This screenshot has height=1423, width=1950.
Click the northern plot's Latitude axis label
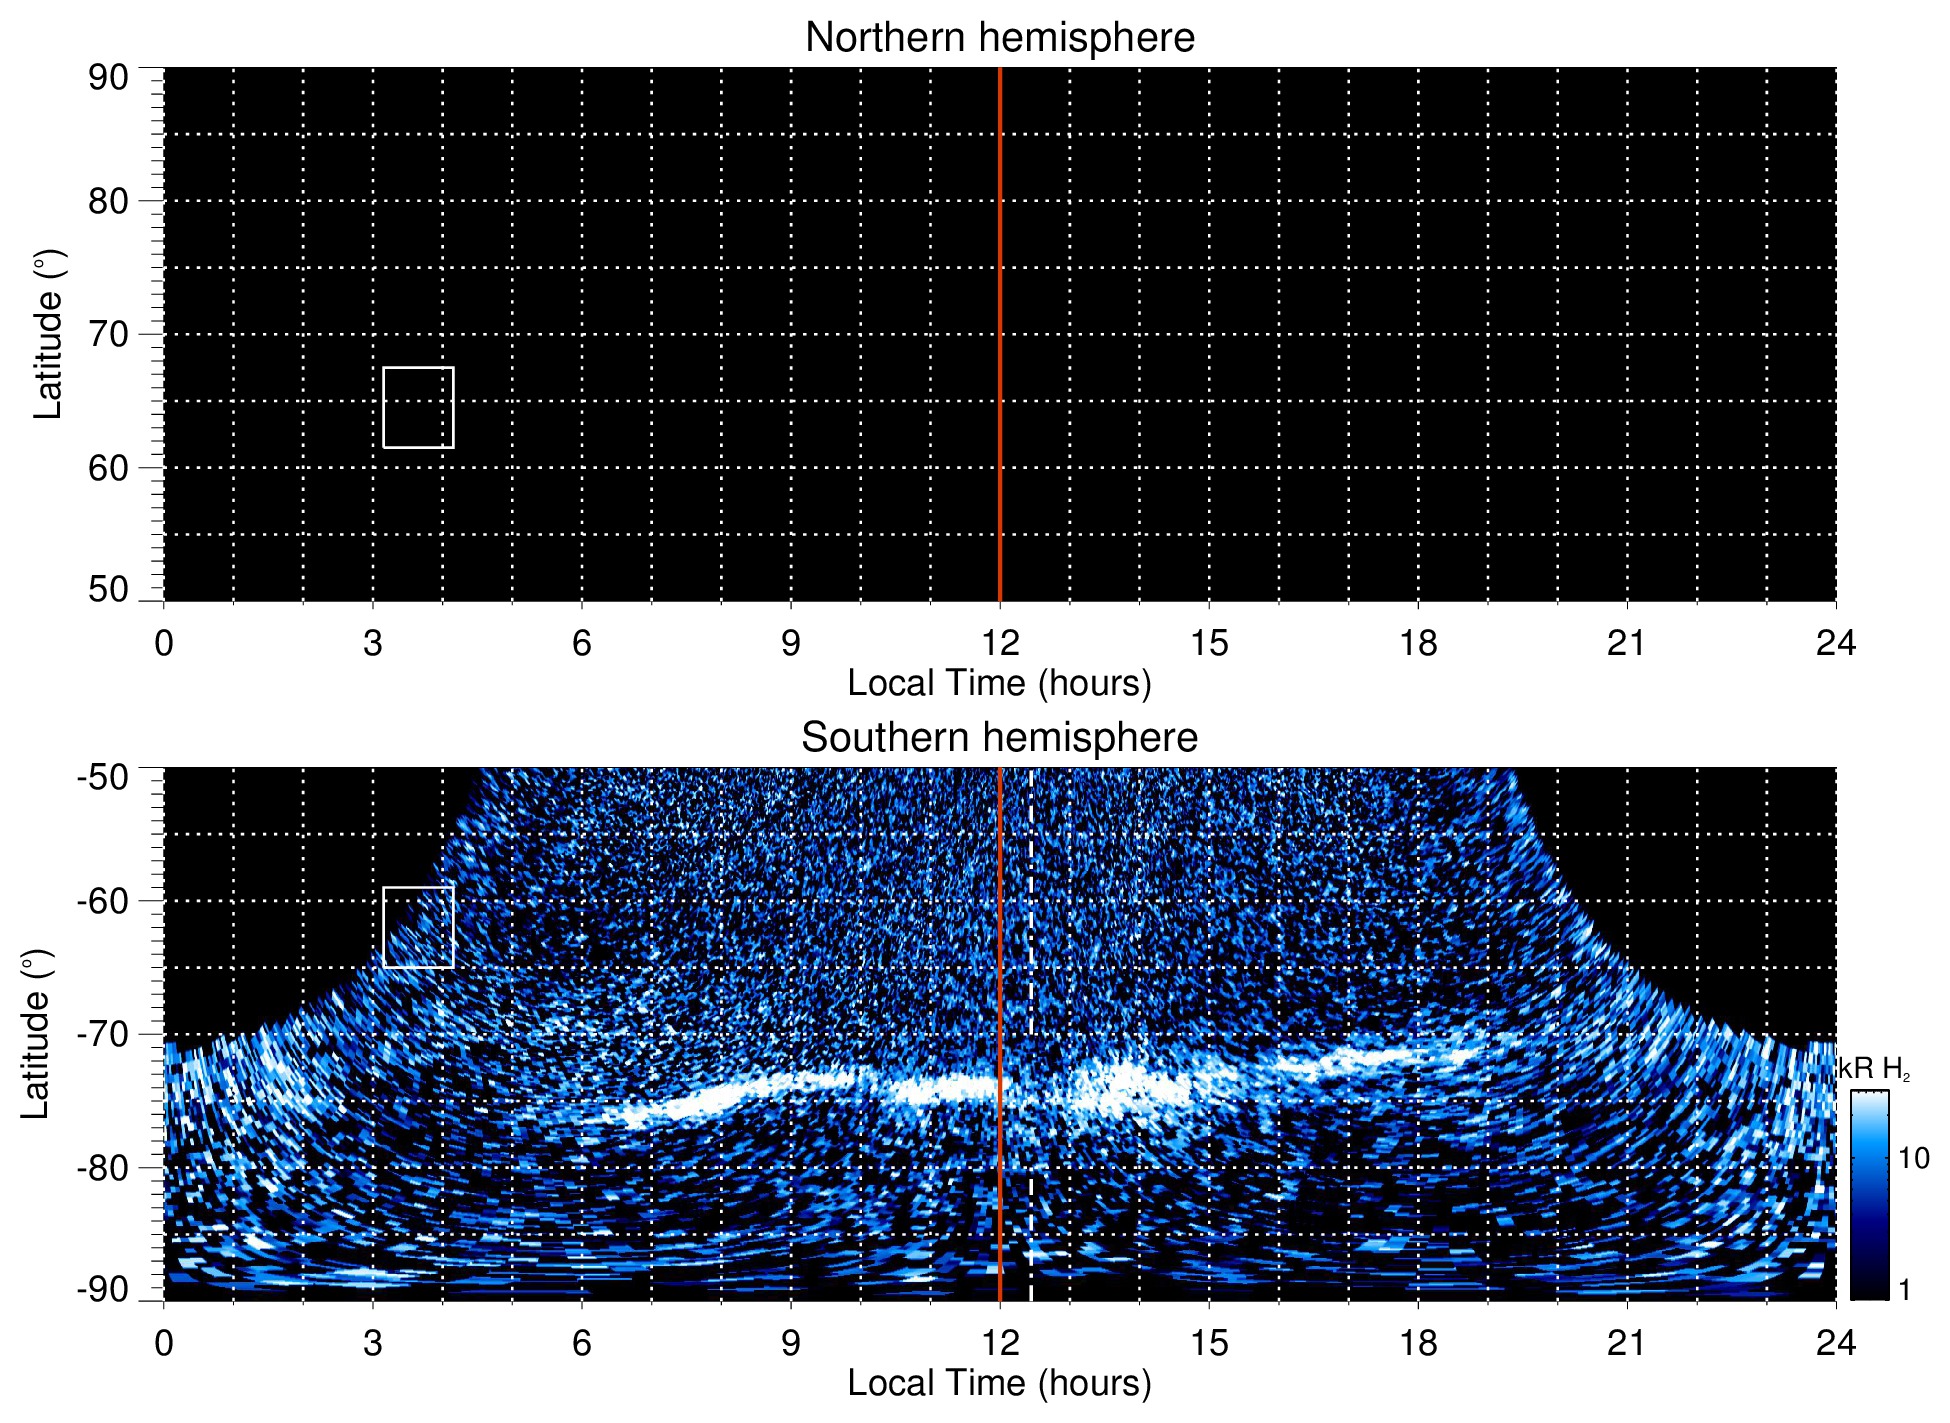[48, 334]
